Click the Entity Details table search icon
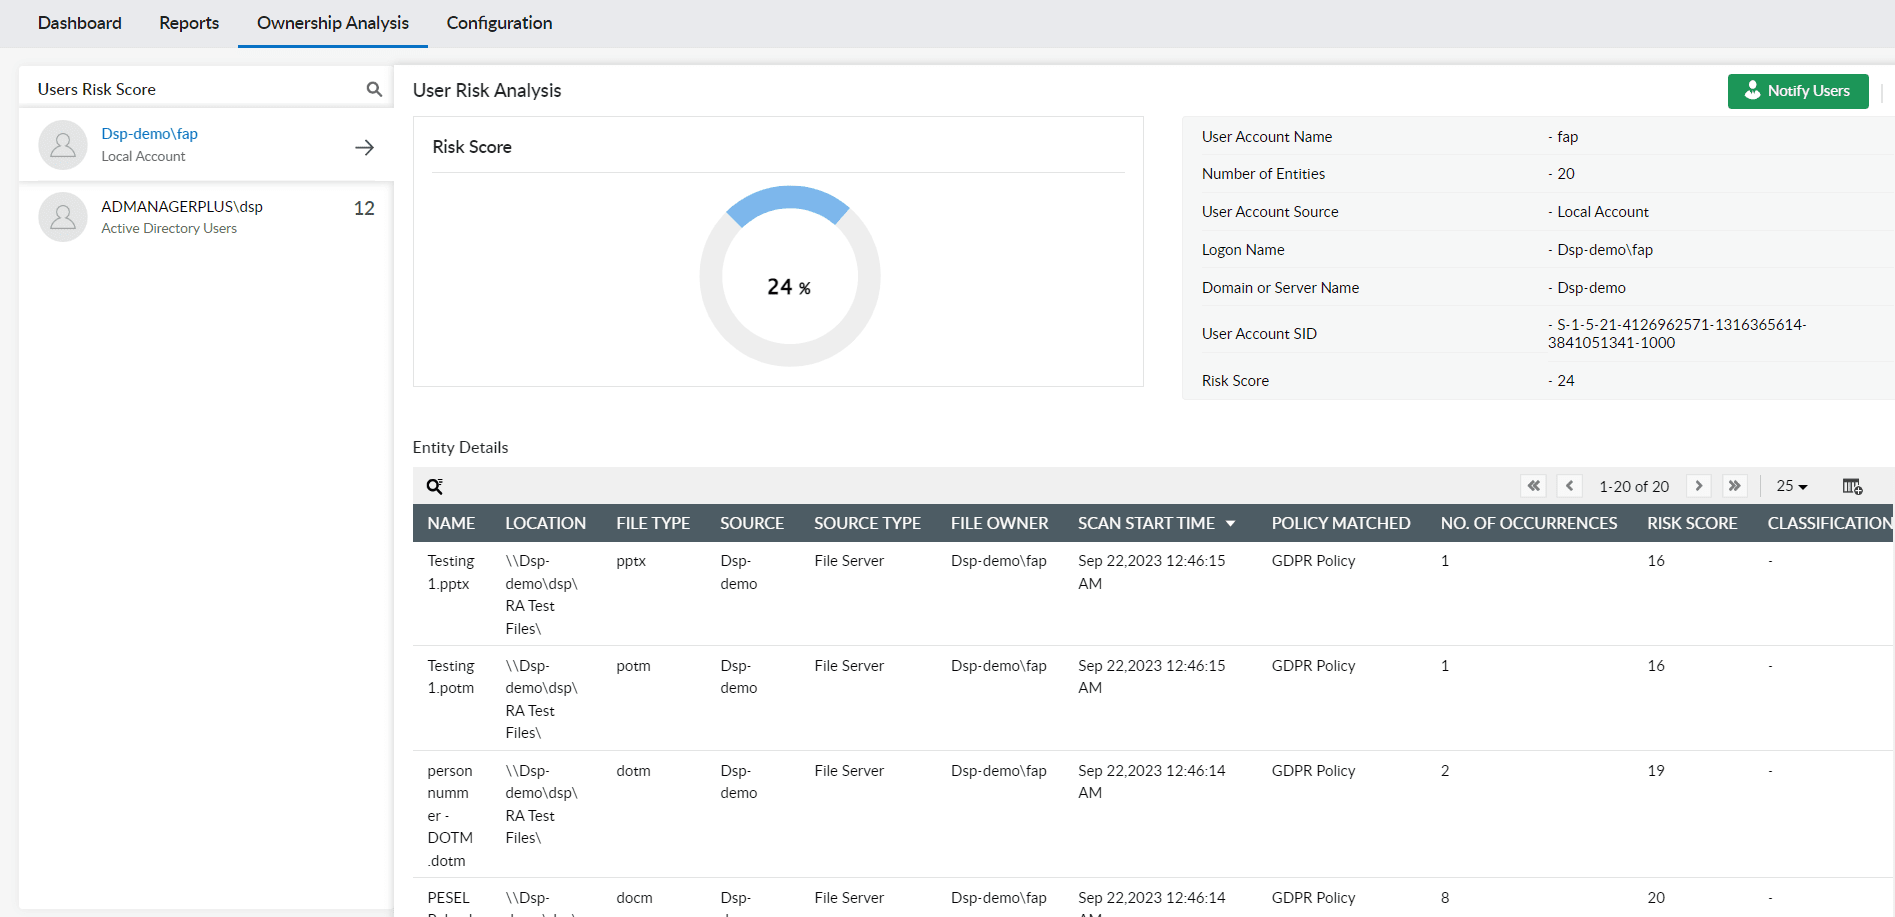Screen dimensions: 1895x917 tap(435, 486)
